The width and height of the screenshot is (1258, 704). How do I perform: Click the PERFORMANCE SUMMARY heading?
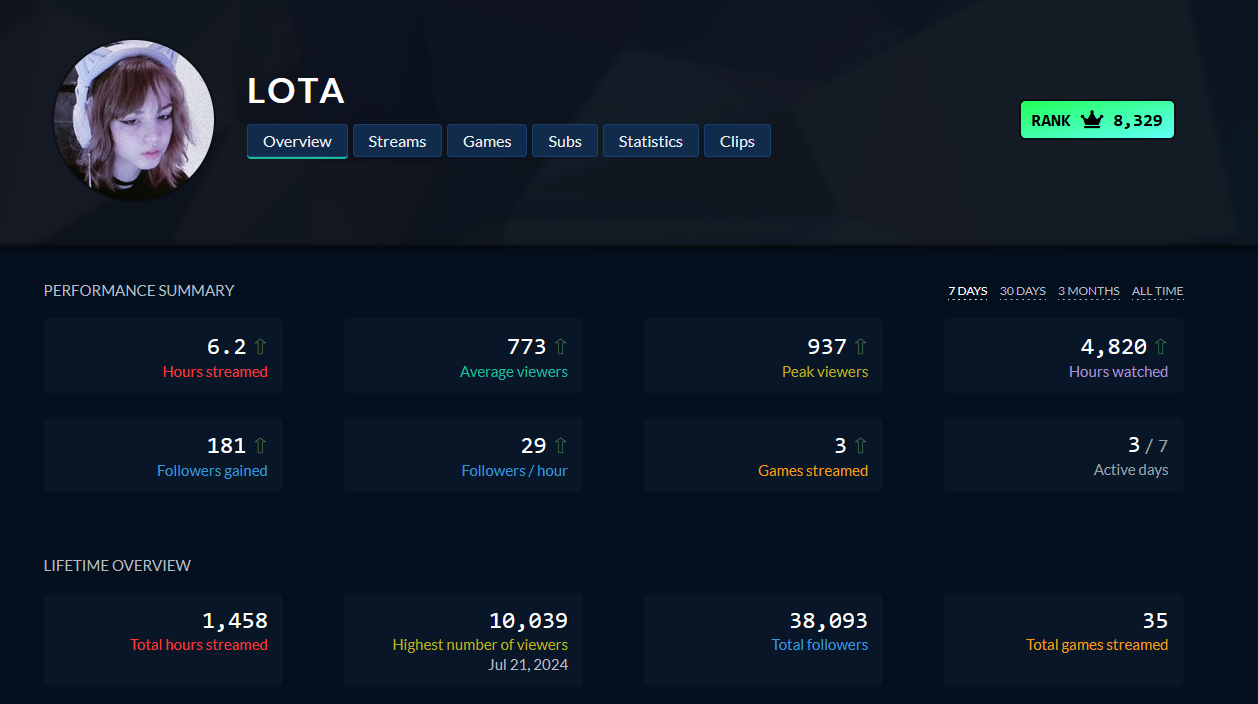pyautogui.click(x=139, y=290)
